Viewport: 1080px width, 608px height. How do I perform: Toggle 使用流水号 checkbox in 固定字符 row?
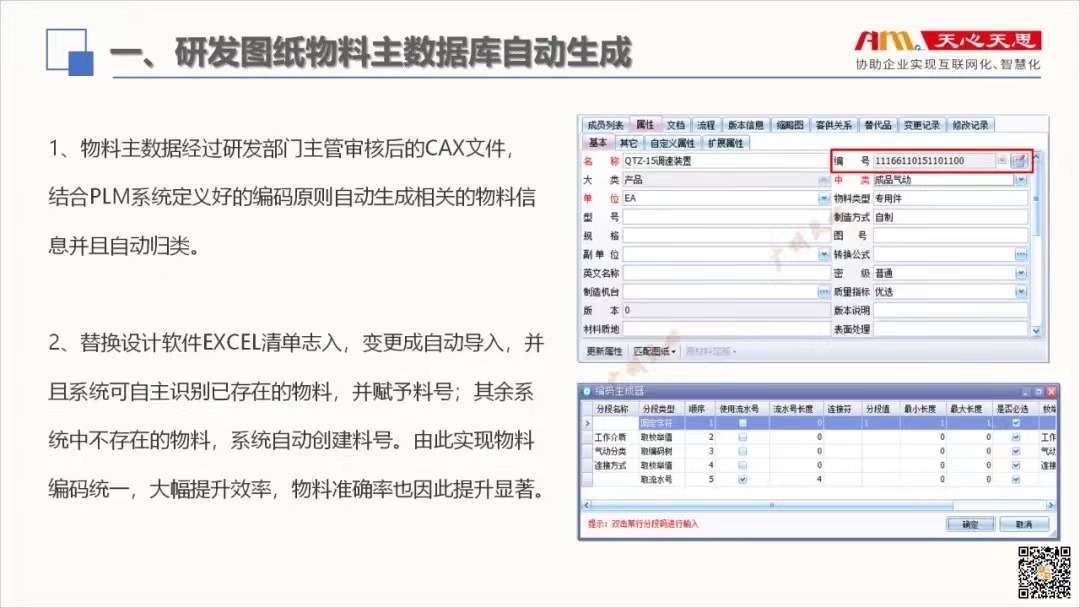click(742, 423)
